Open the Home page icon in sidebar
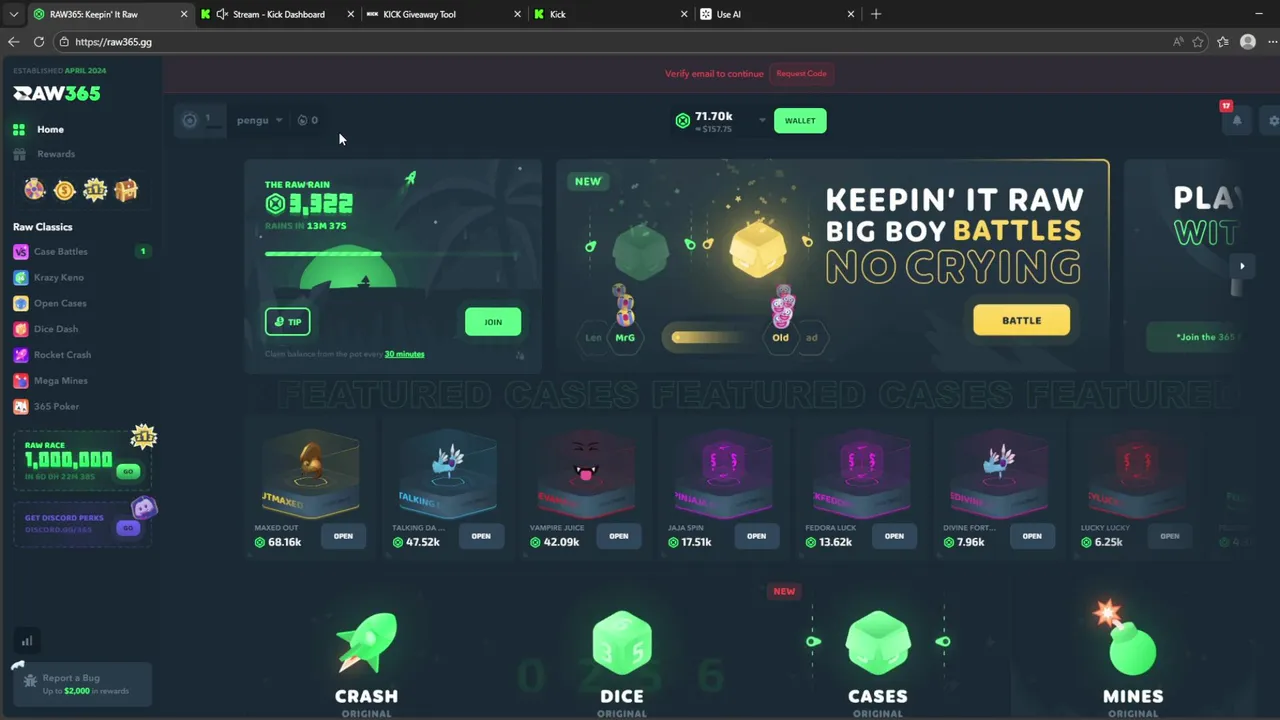The image size is (1280, 720). [19, 129]
